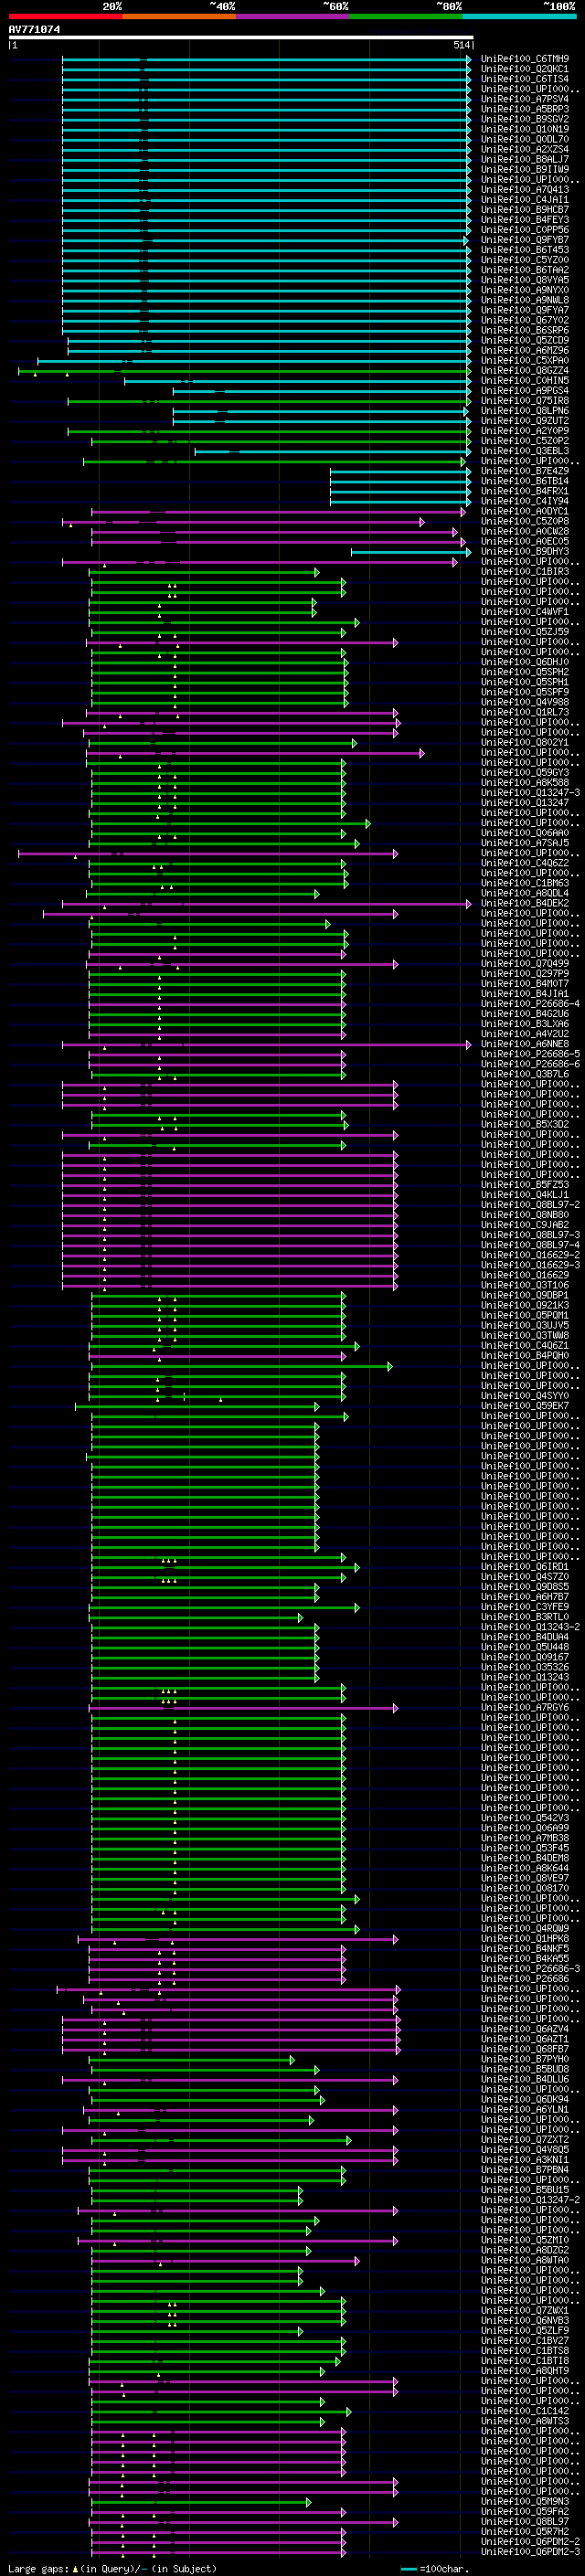Select hit label UniRef100_C0PP56
Screen dimensions: 585x2576
click(525, 230)
